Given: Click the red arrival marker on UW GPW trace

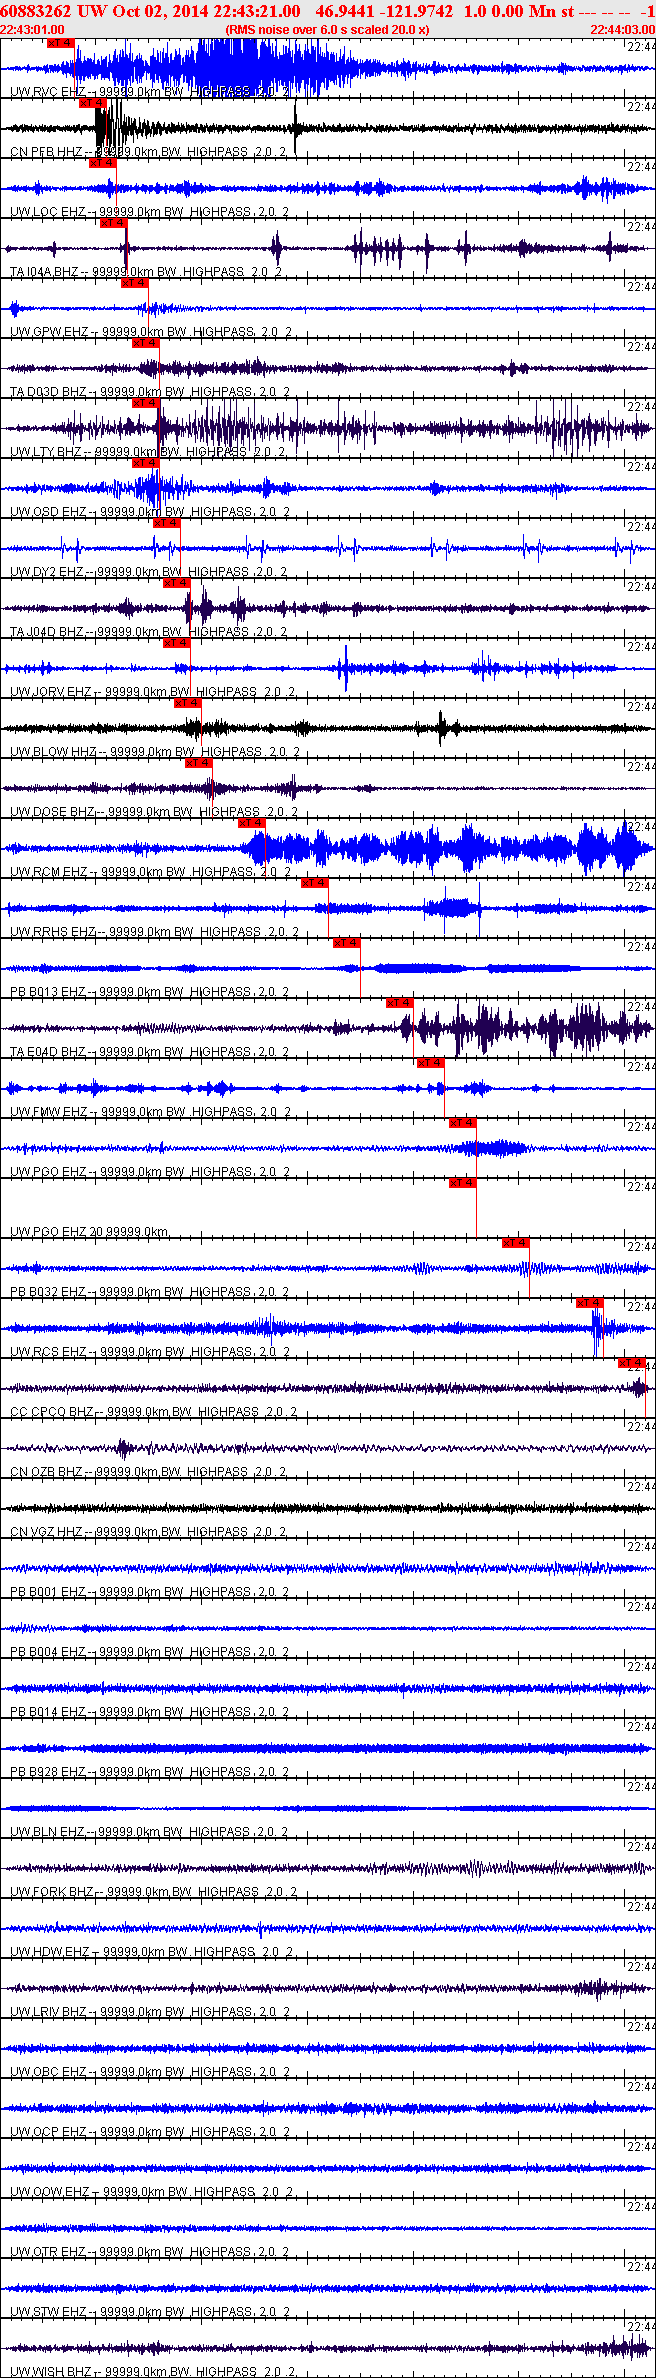Looking at the screenshot, I should tap(134, 283).
